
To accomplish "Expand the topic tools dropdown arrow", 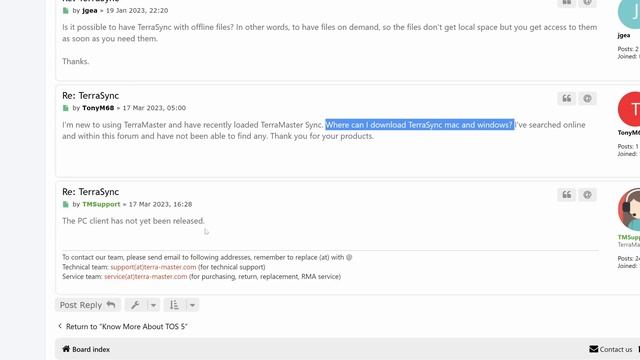I will 153,305.
